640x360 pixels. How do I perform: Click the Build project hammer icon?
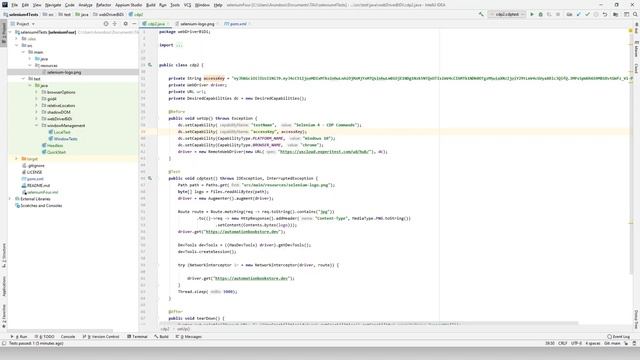[x=481, y=14]
